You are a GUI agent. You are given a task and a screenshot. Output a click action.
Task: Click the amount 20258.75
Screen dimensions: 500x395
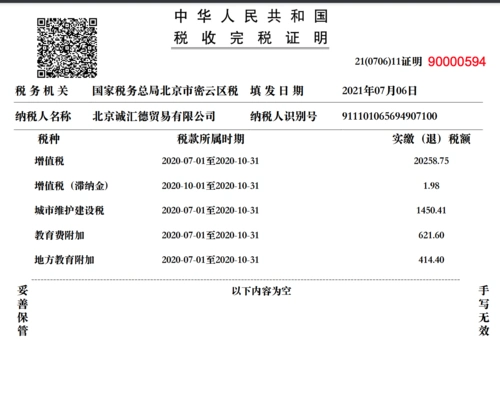431,161
